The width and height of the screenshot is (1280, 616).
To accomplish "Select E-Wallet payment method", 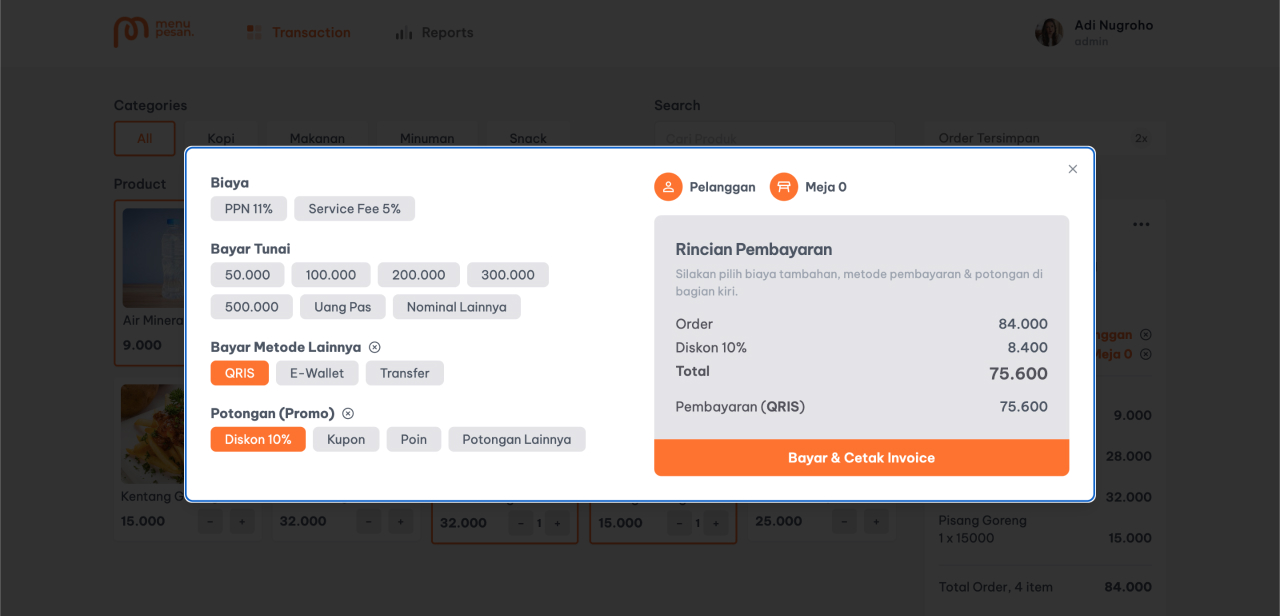I will pyautogui.click(x=317, y=373).
